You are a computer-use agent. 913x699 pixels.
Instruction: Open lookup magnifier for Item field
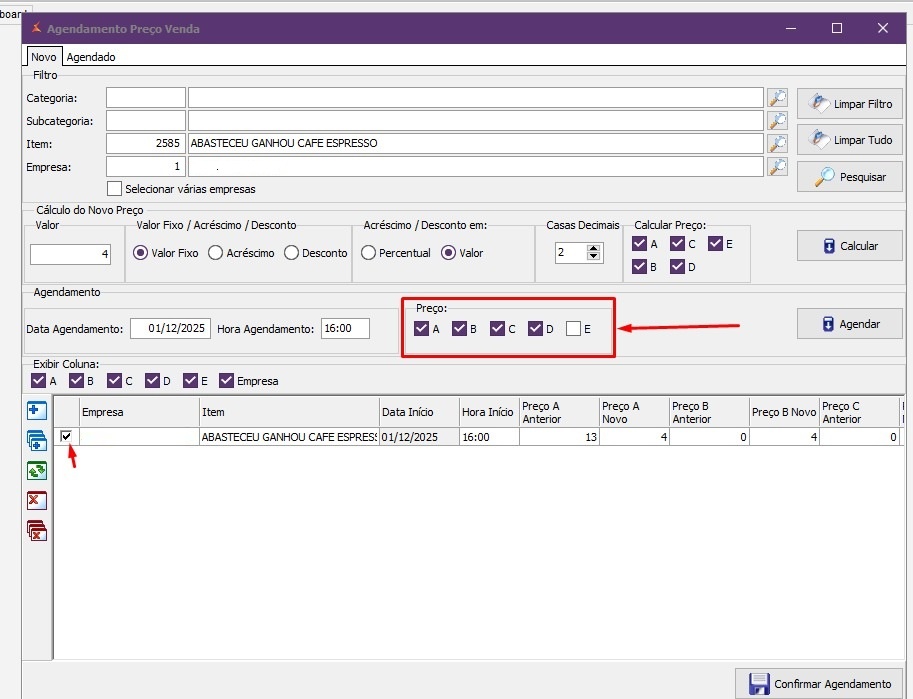[x=777, y=143]
